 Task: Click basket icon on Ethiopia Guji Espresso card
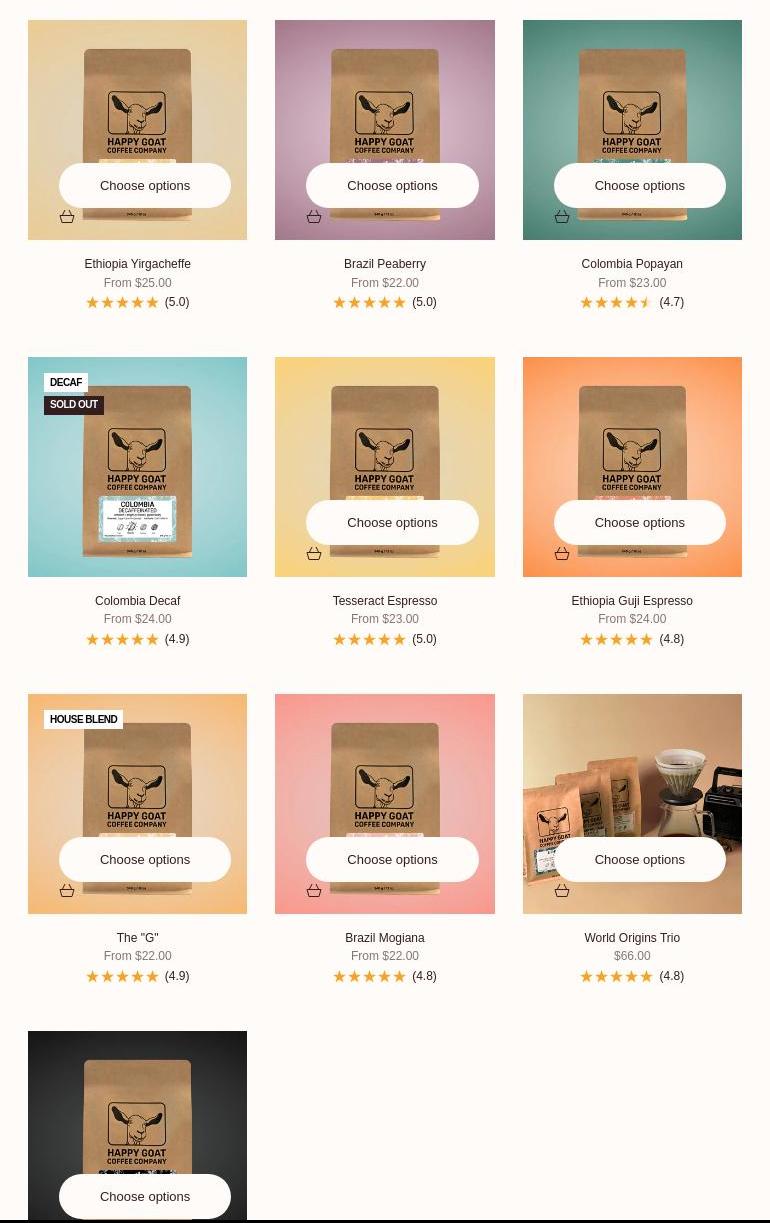(x=562, y=554)
